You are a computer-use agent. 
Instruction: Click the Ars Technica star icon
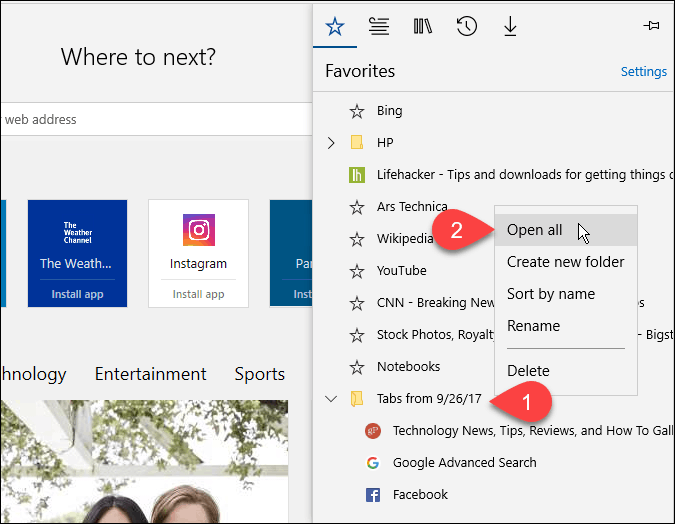[x=357, y=208]
